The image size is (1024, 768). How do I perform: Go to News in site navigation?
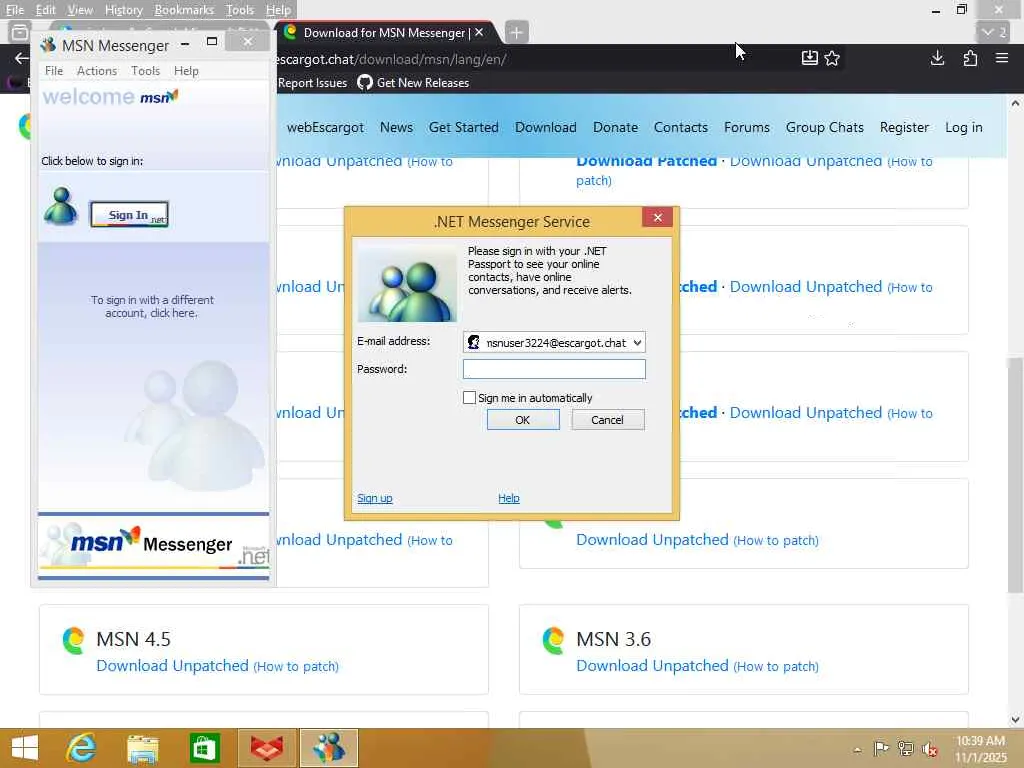(396, 127)
